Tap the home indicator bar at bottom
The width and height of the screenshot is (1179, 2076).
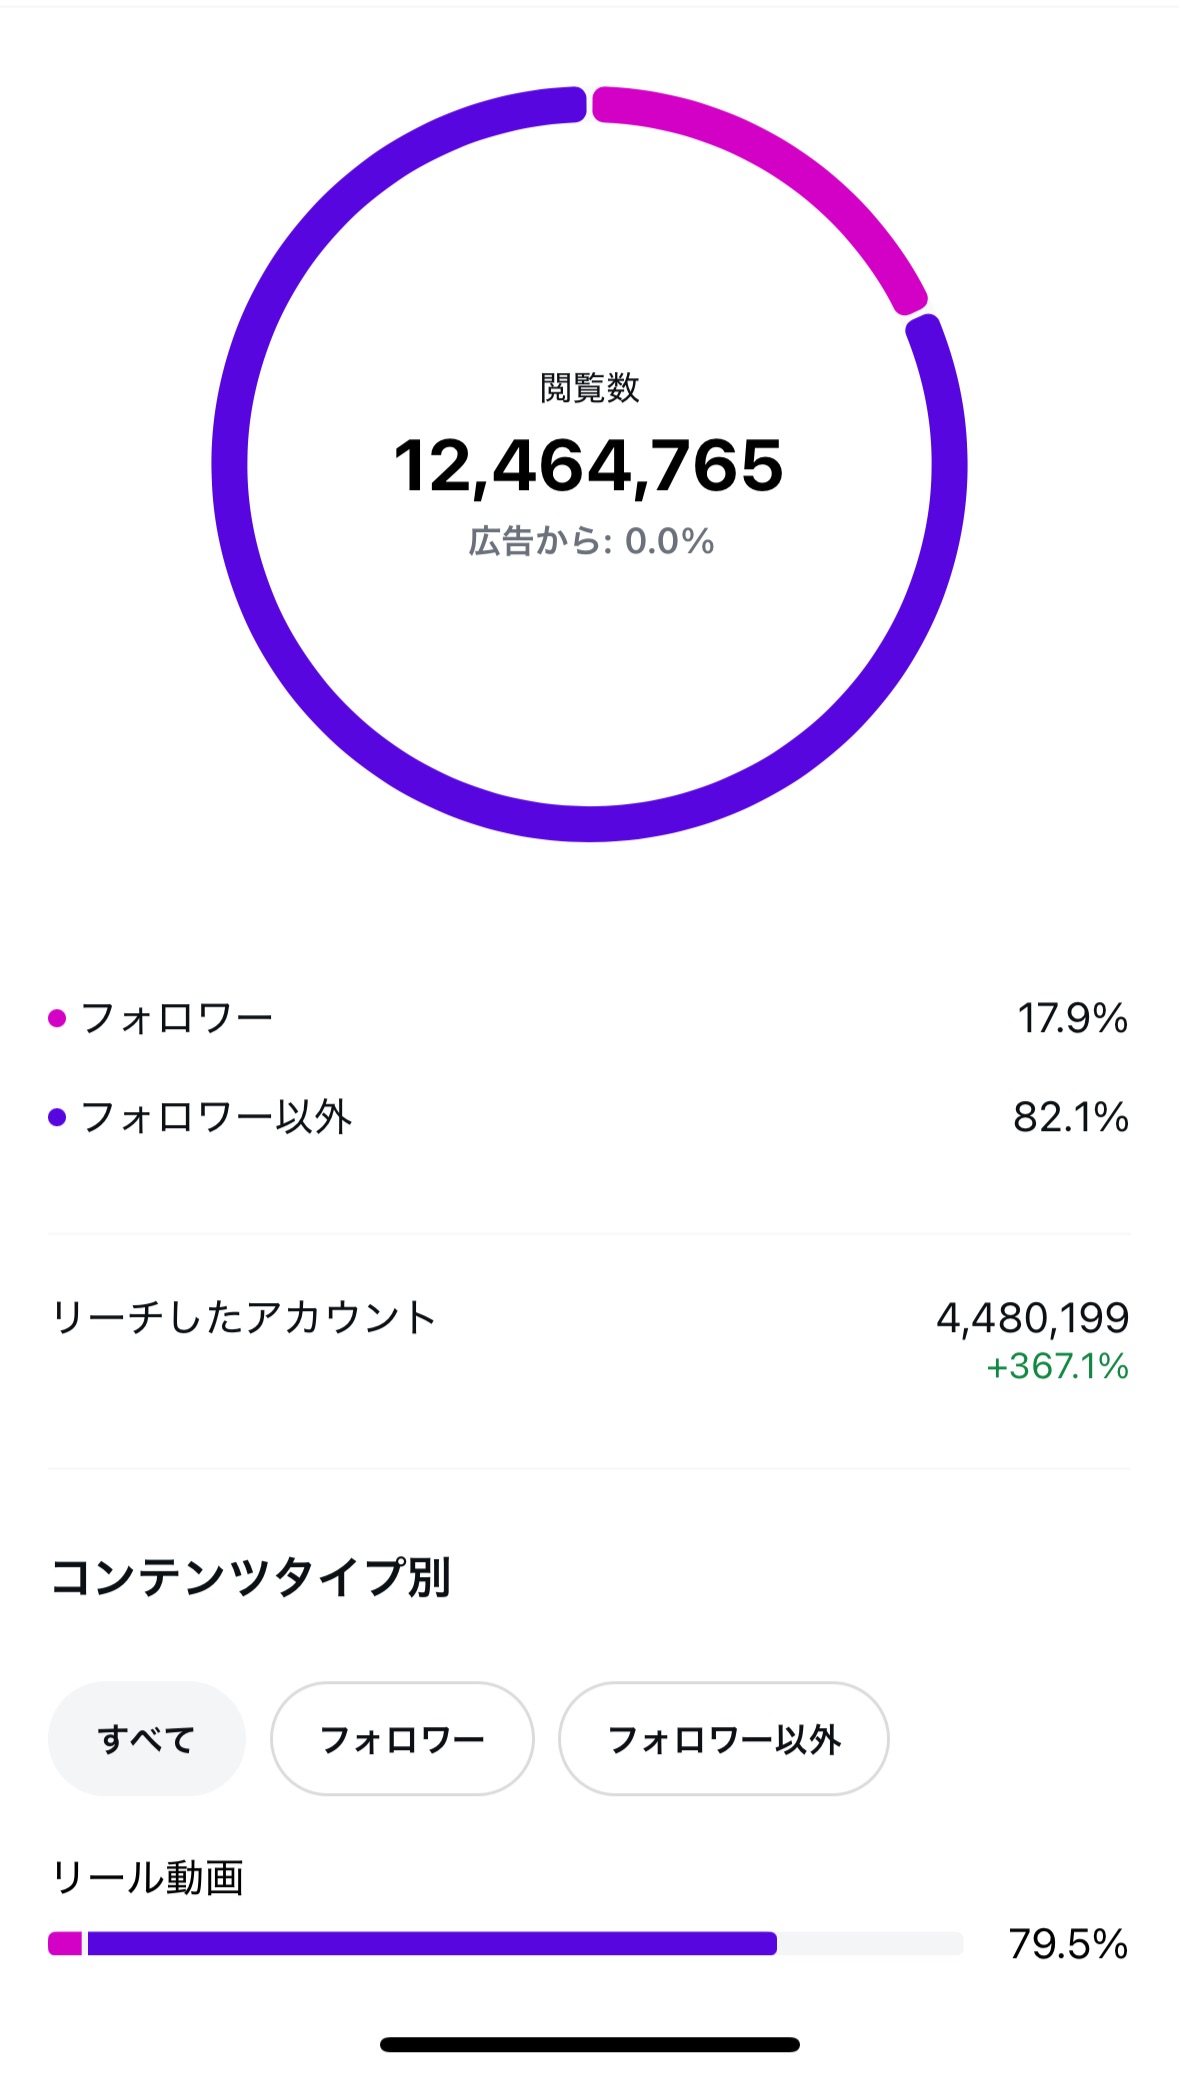point(590,2044)
